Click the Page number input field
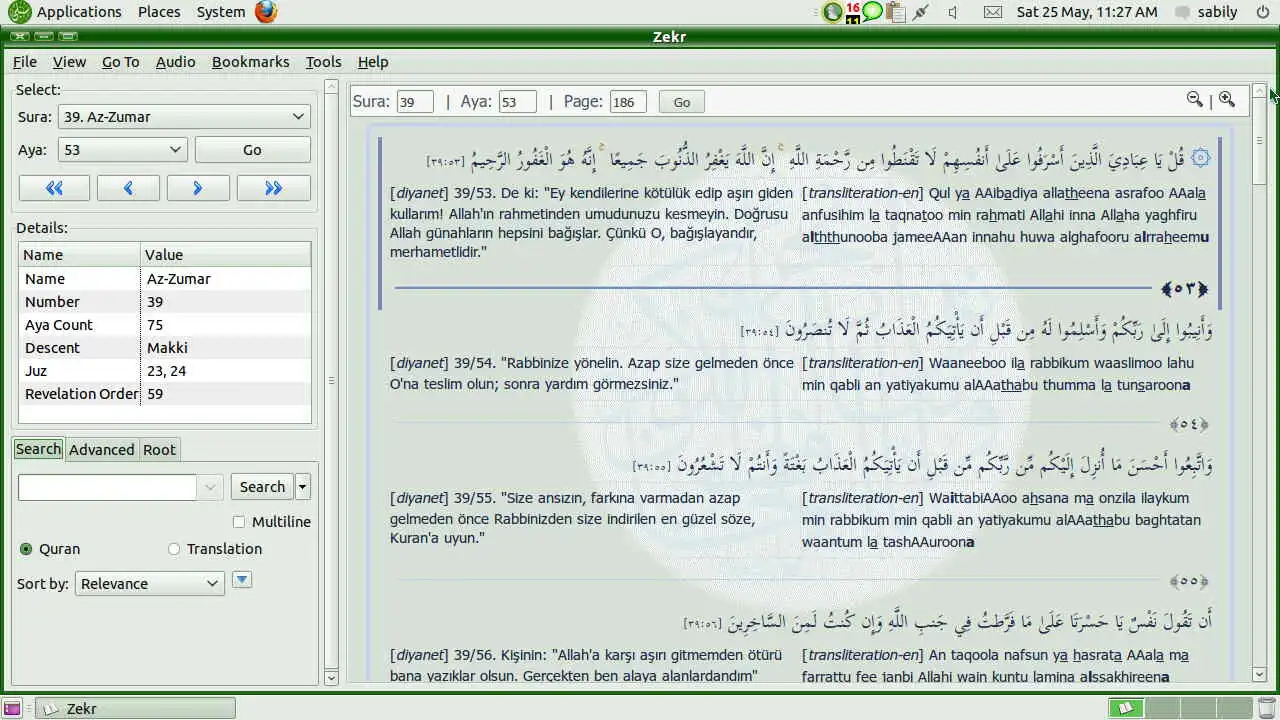This screenshot has height=720, width=1280. (x=628, y=102)
